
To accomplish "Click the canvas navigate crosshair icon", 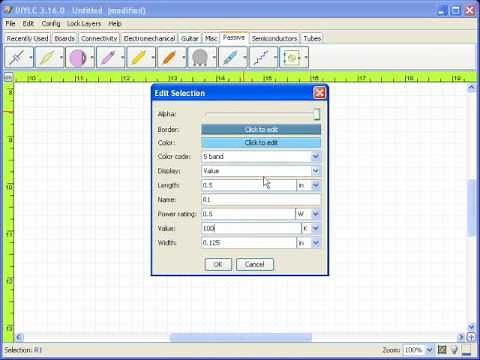I will [471, 337].
